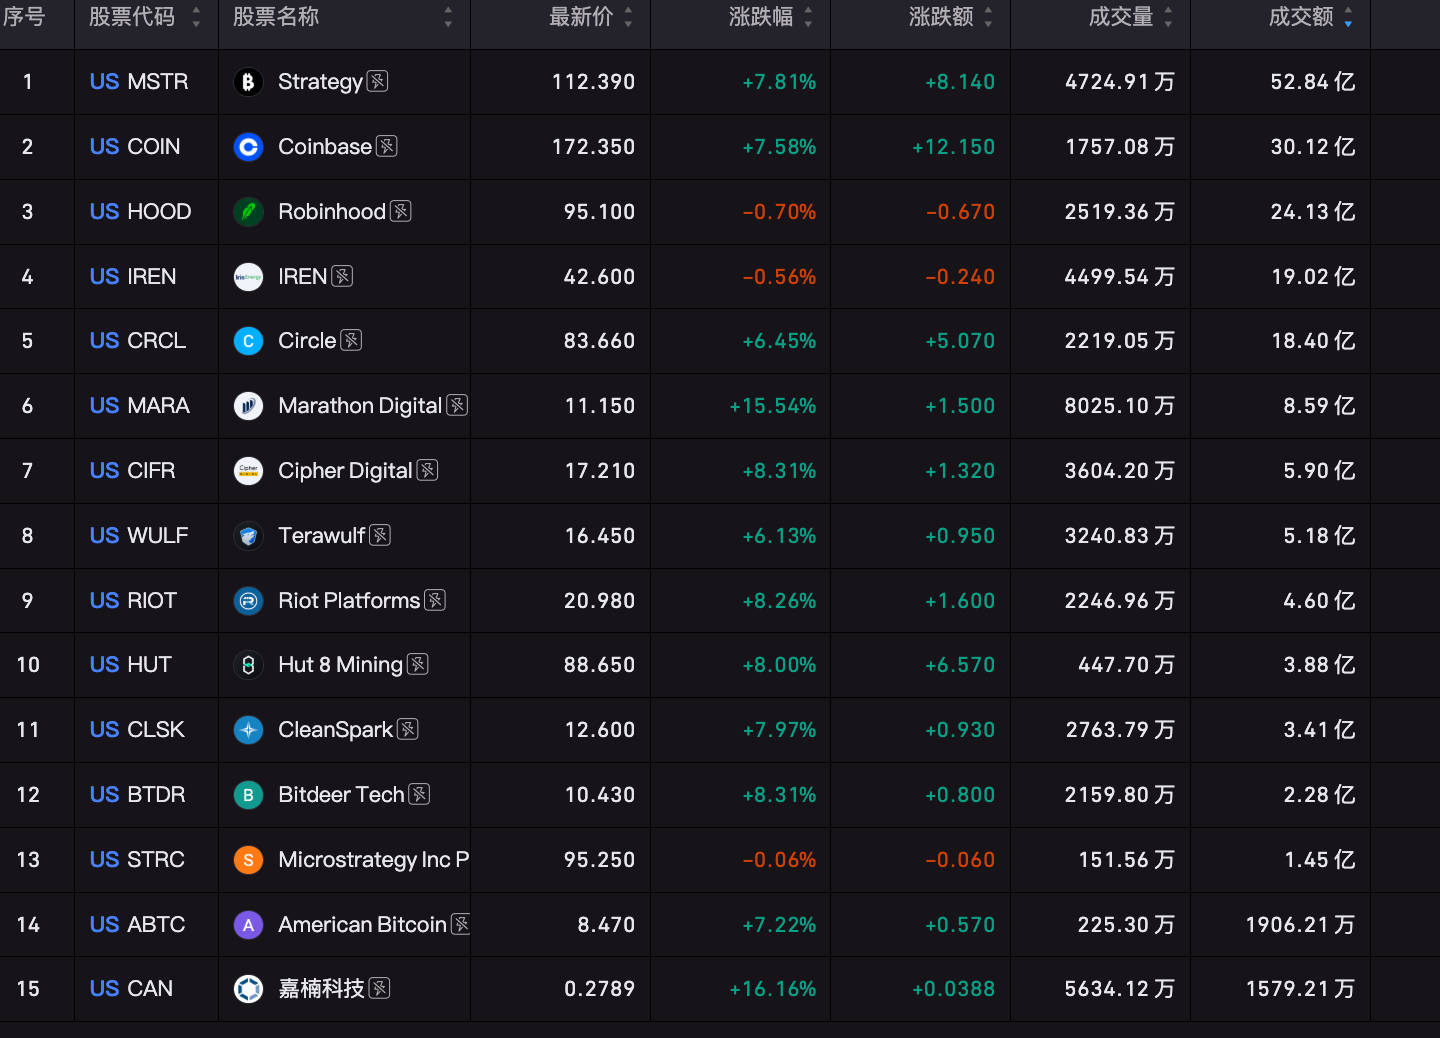Open the US MSTR stock code link
Viewport: 1440px width, 1038px height.
pos(139,82)
